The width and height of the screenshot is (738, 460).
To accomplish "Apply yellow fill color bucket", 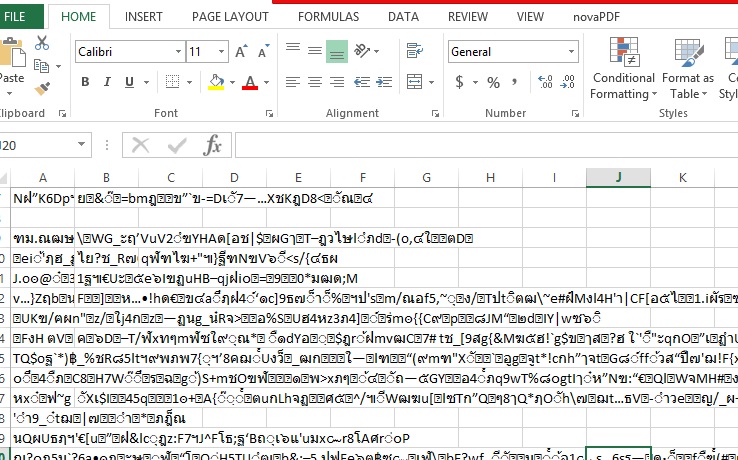I will (217, 82).
